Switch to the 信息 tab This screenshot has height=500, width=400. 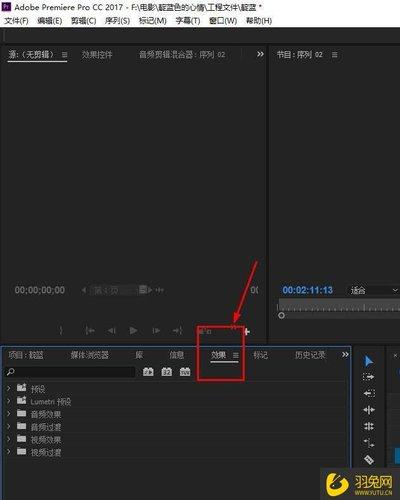pos(176,355)
